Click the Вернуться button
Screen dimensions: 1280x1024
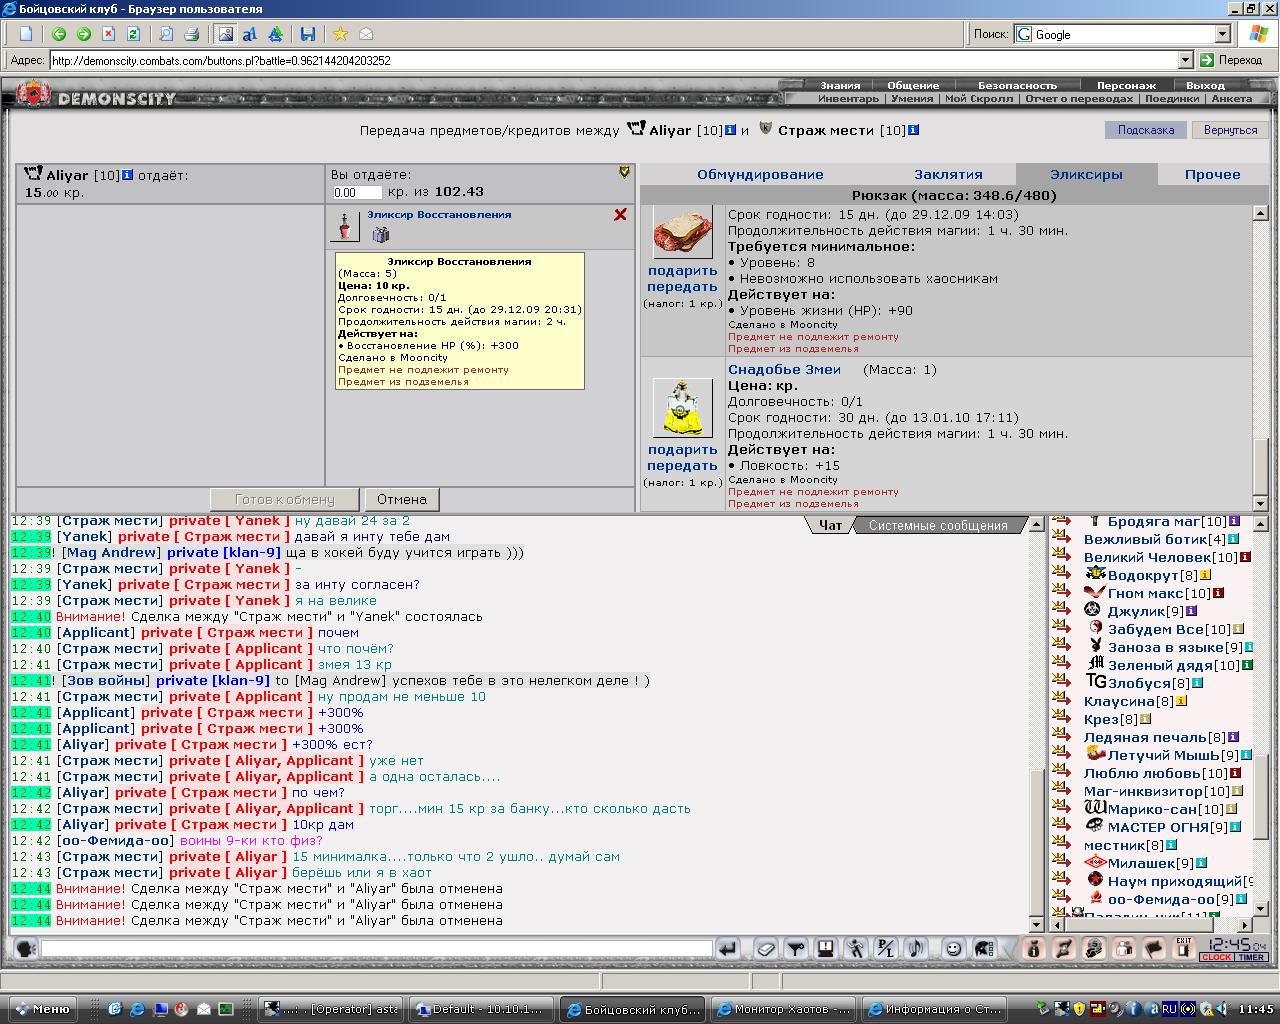pos(1230,130)
